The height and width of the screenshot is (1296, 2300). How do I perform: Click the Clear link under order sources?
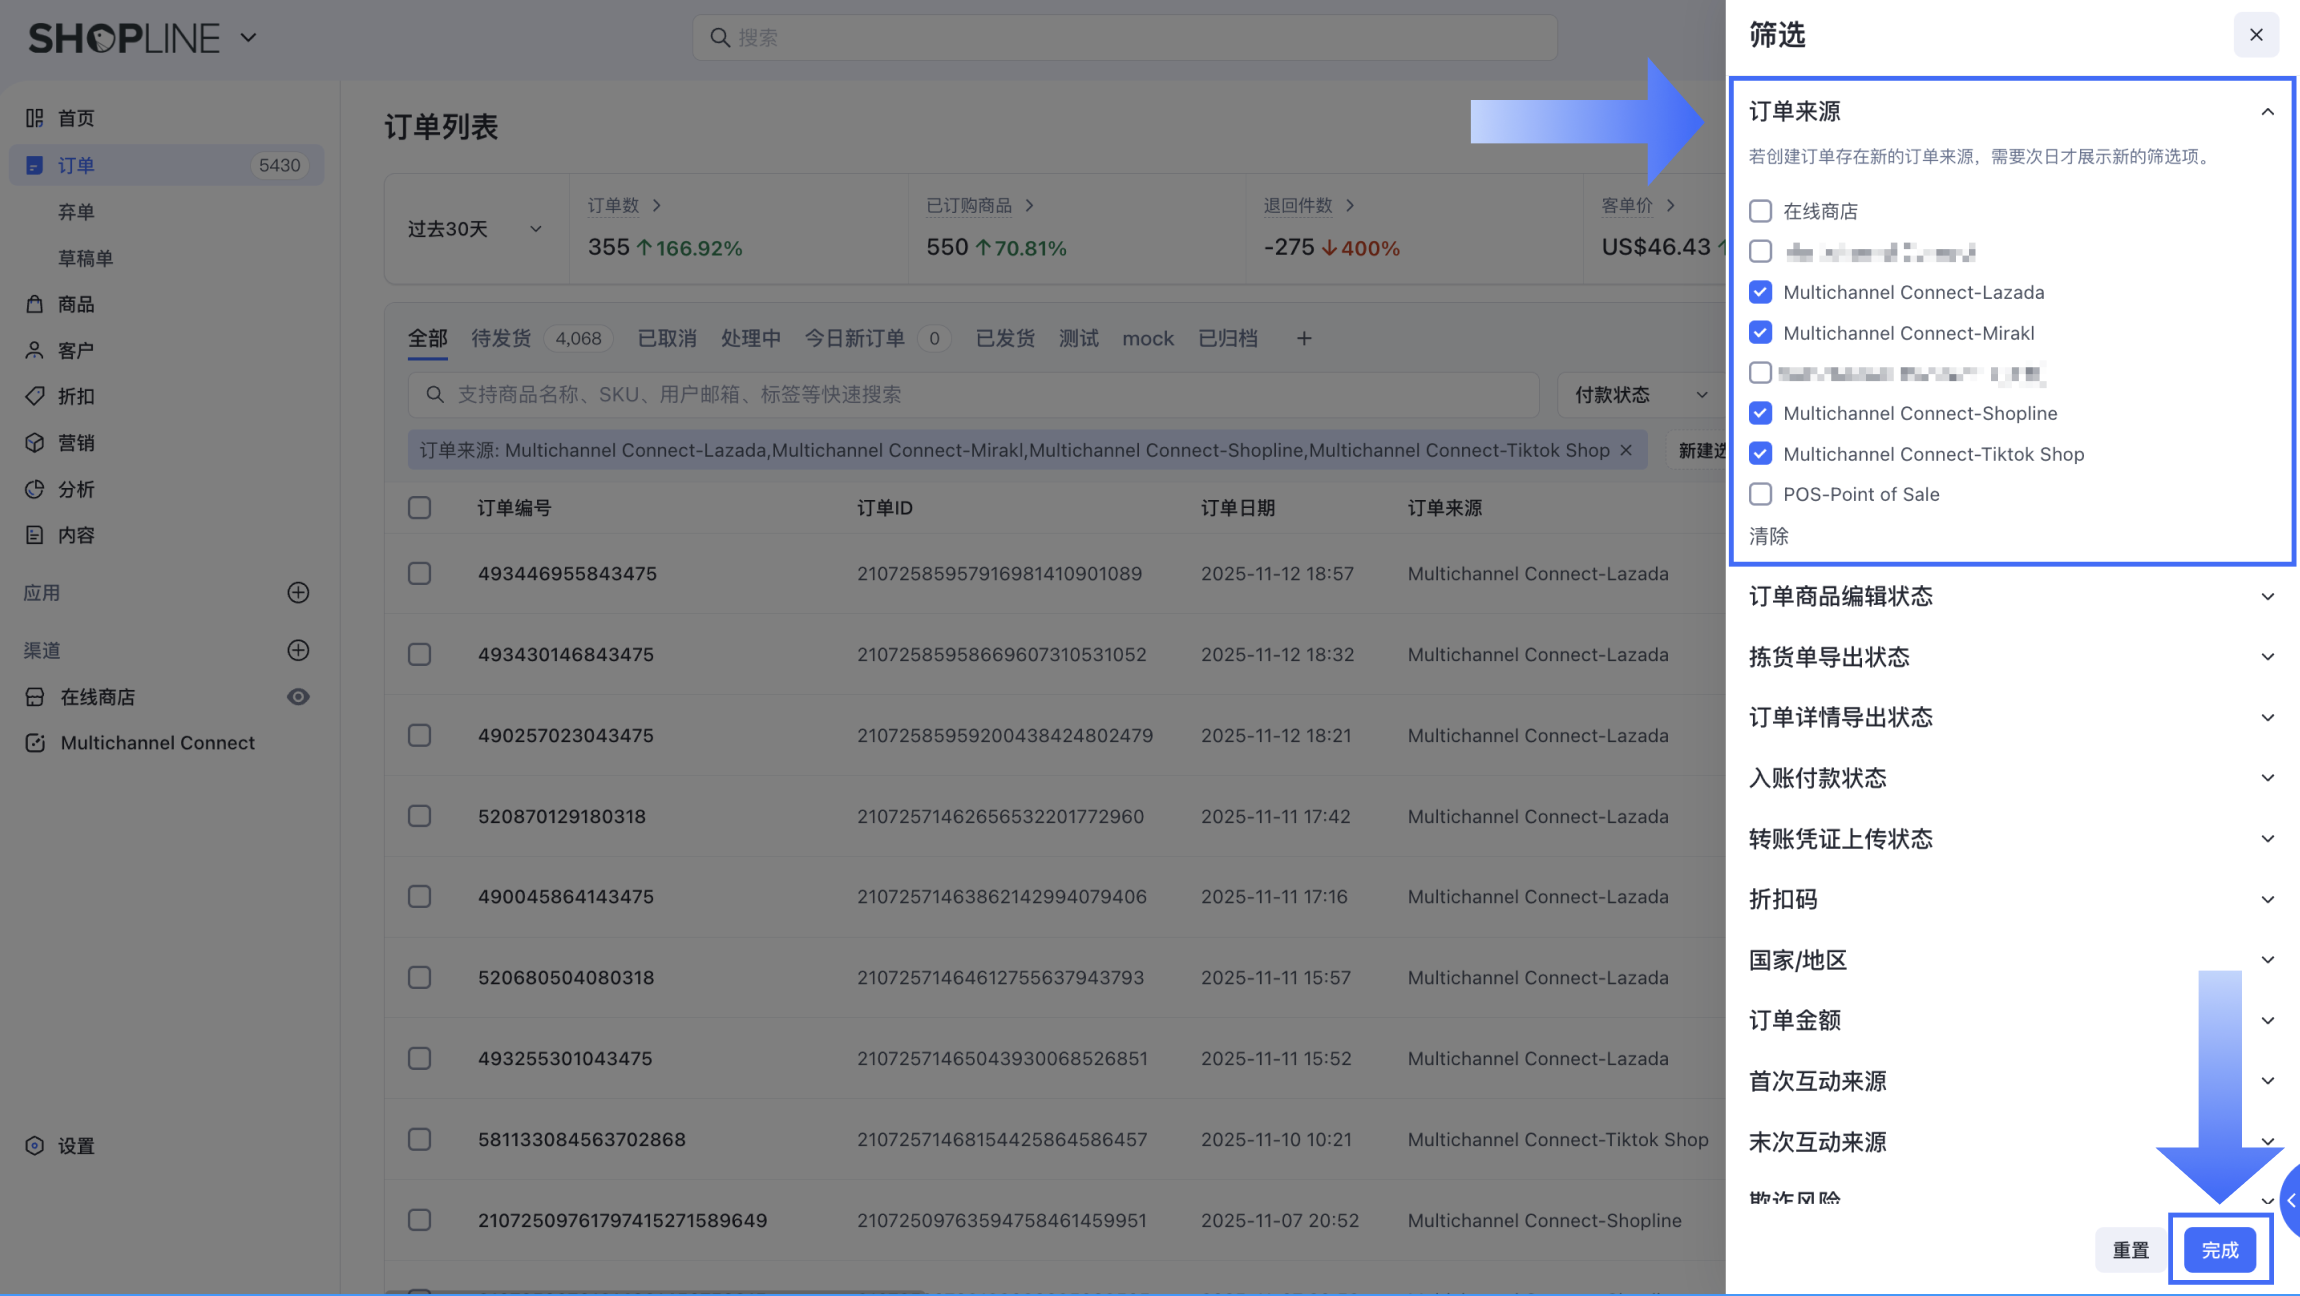(1768, 536)
